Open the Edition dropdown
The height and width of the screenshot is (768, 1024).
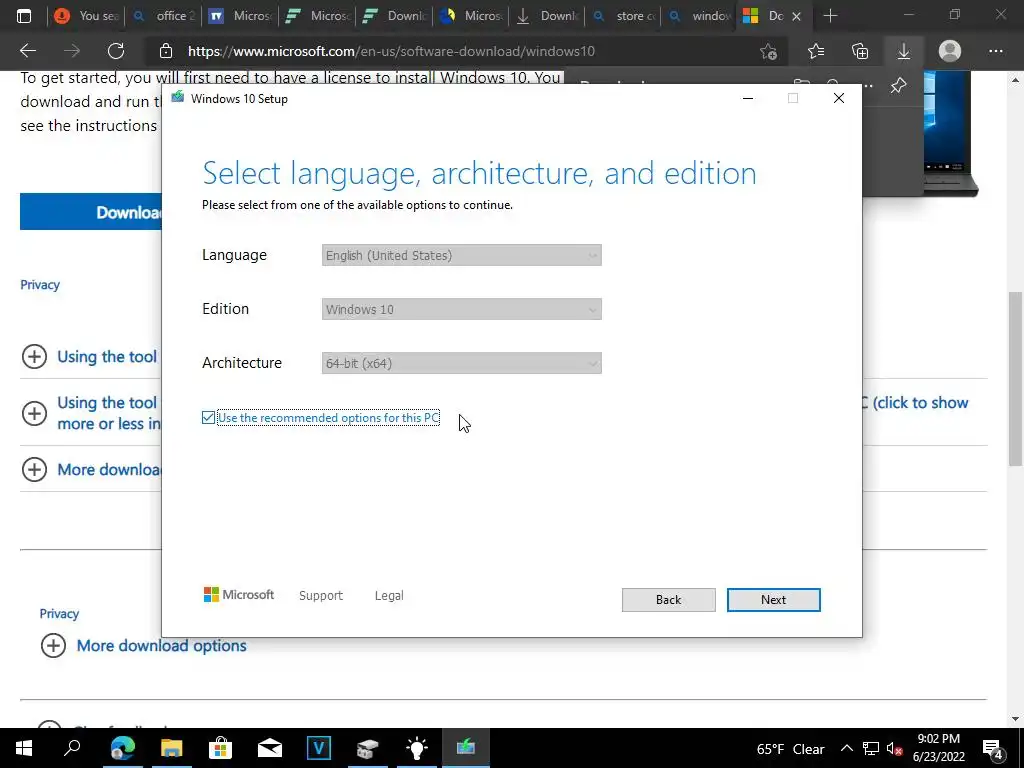point(461,310)
